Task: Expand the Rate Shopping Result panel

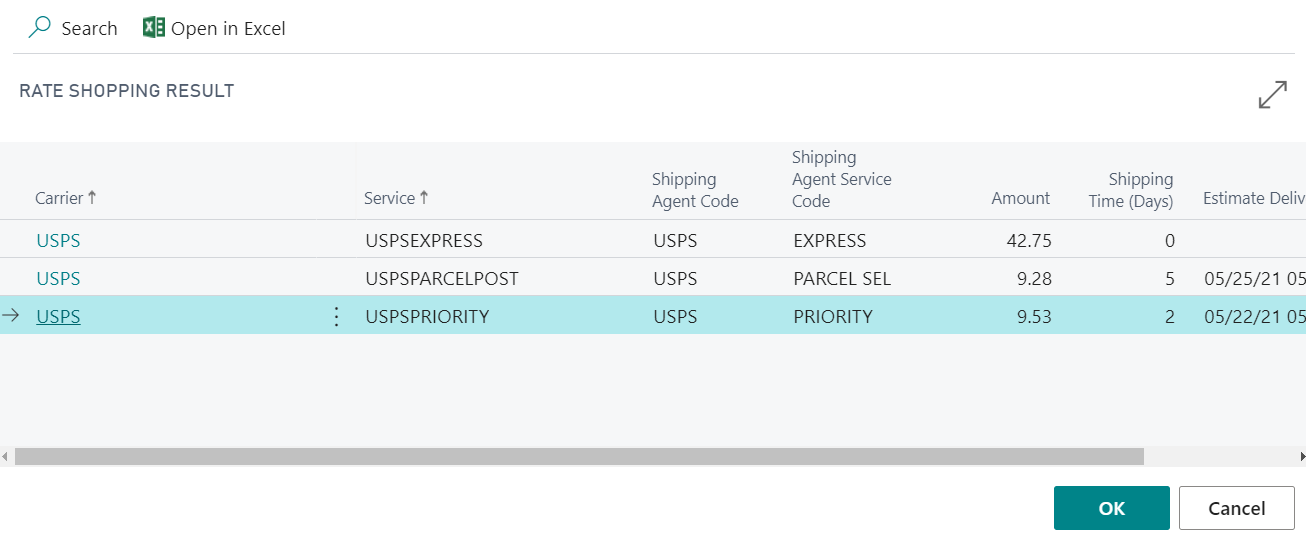Action: tap(1272, 95)
